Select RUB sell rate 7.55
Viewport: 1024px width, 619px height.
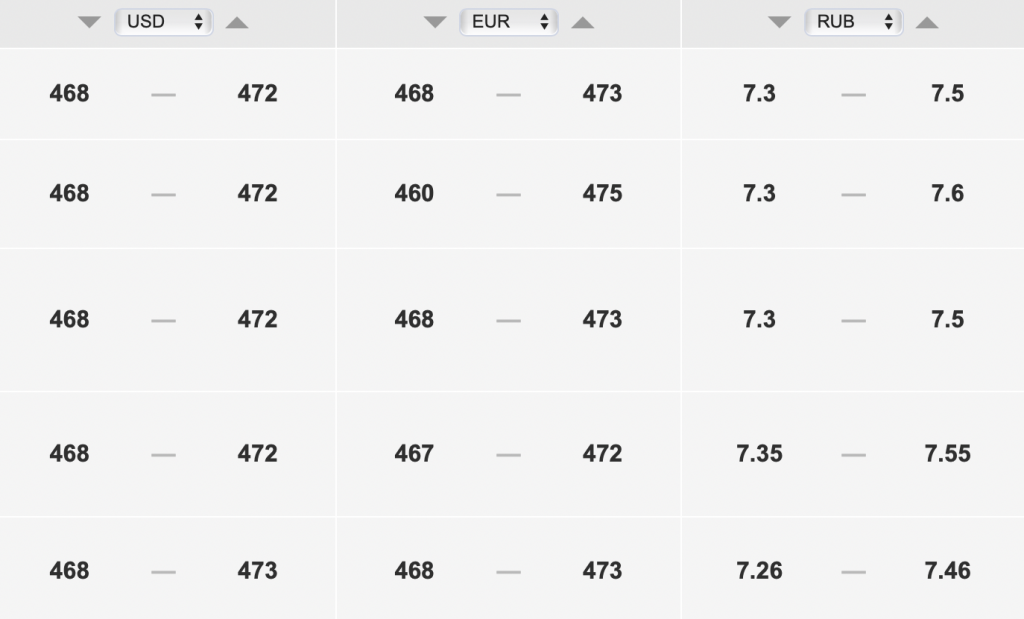pyautogui.click(x=947, y=454)
